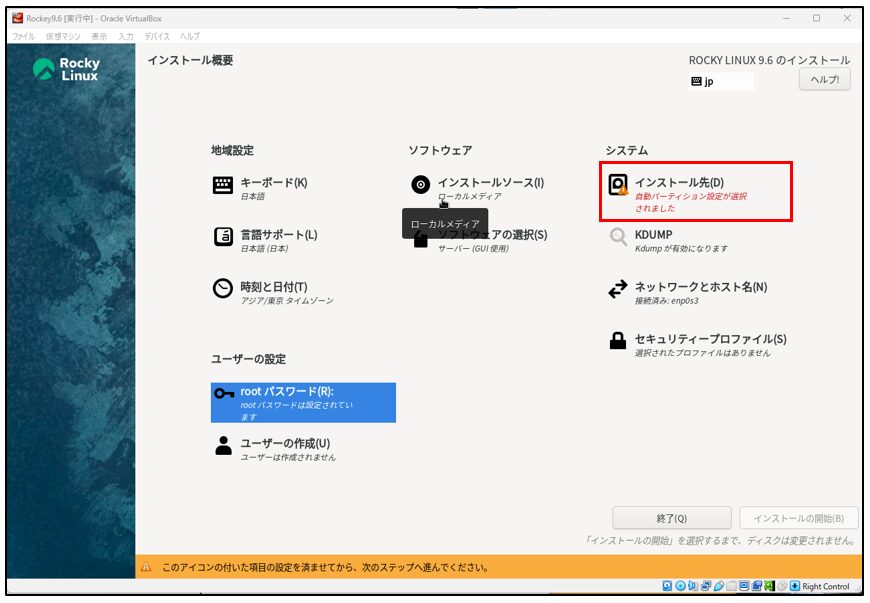Open ユーザーの作成 person icon

coord(223,446)
